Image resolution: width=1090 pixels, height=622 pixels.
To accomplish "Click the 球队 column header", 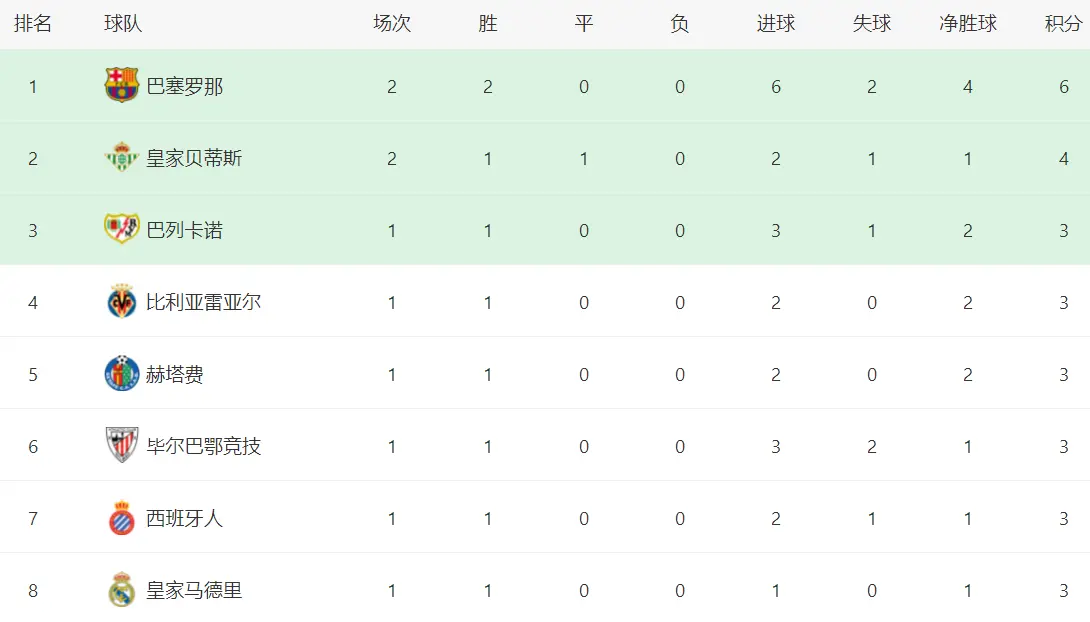I will (123, 24).
